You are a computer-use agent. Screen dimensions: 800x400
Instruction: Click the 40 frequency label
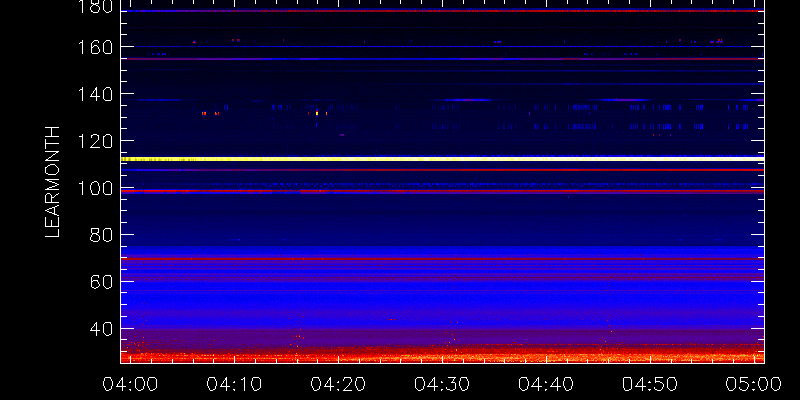[x=101, y=329]
